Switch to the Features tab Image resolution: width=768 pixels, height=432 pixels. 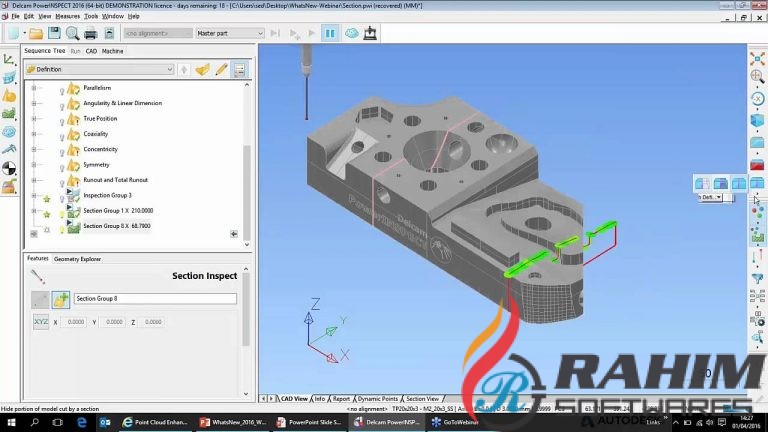(x=38, y=258)
